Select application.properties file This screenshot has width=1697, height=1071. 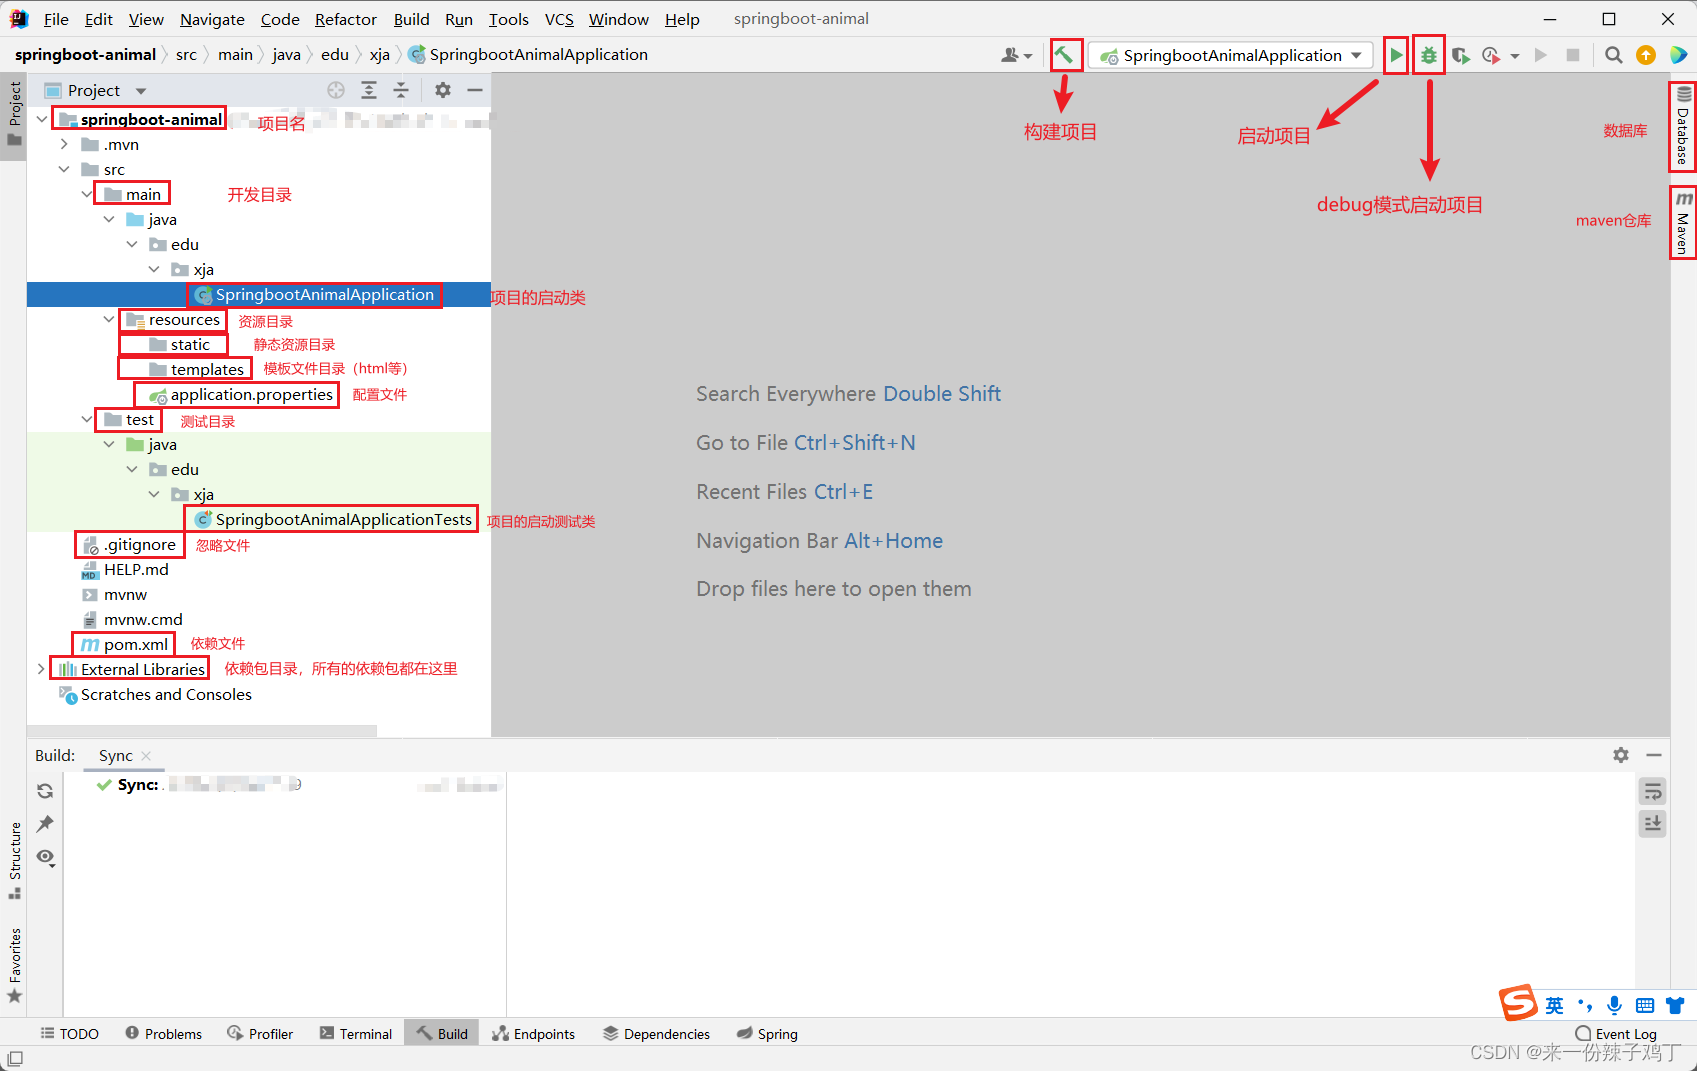241,394
